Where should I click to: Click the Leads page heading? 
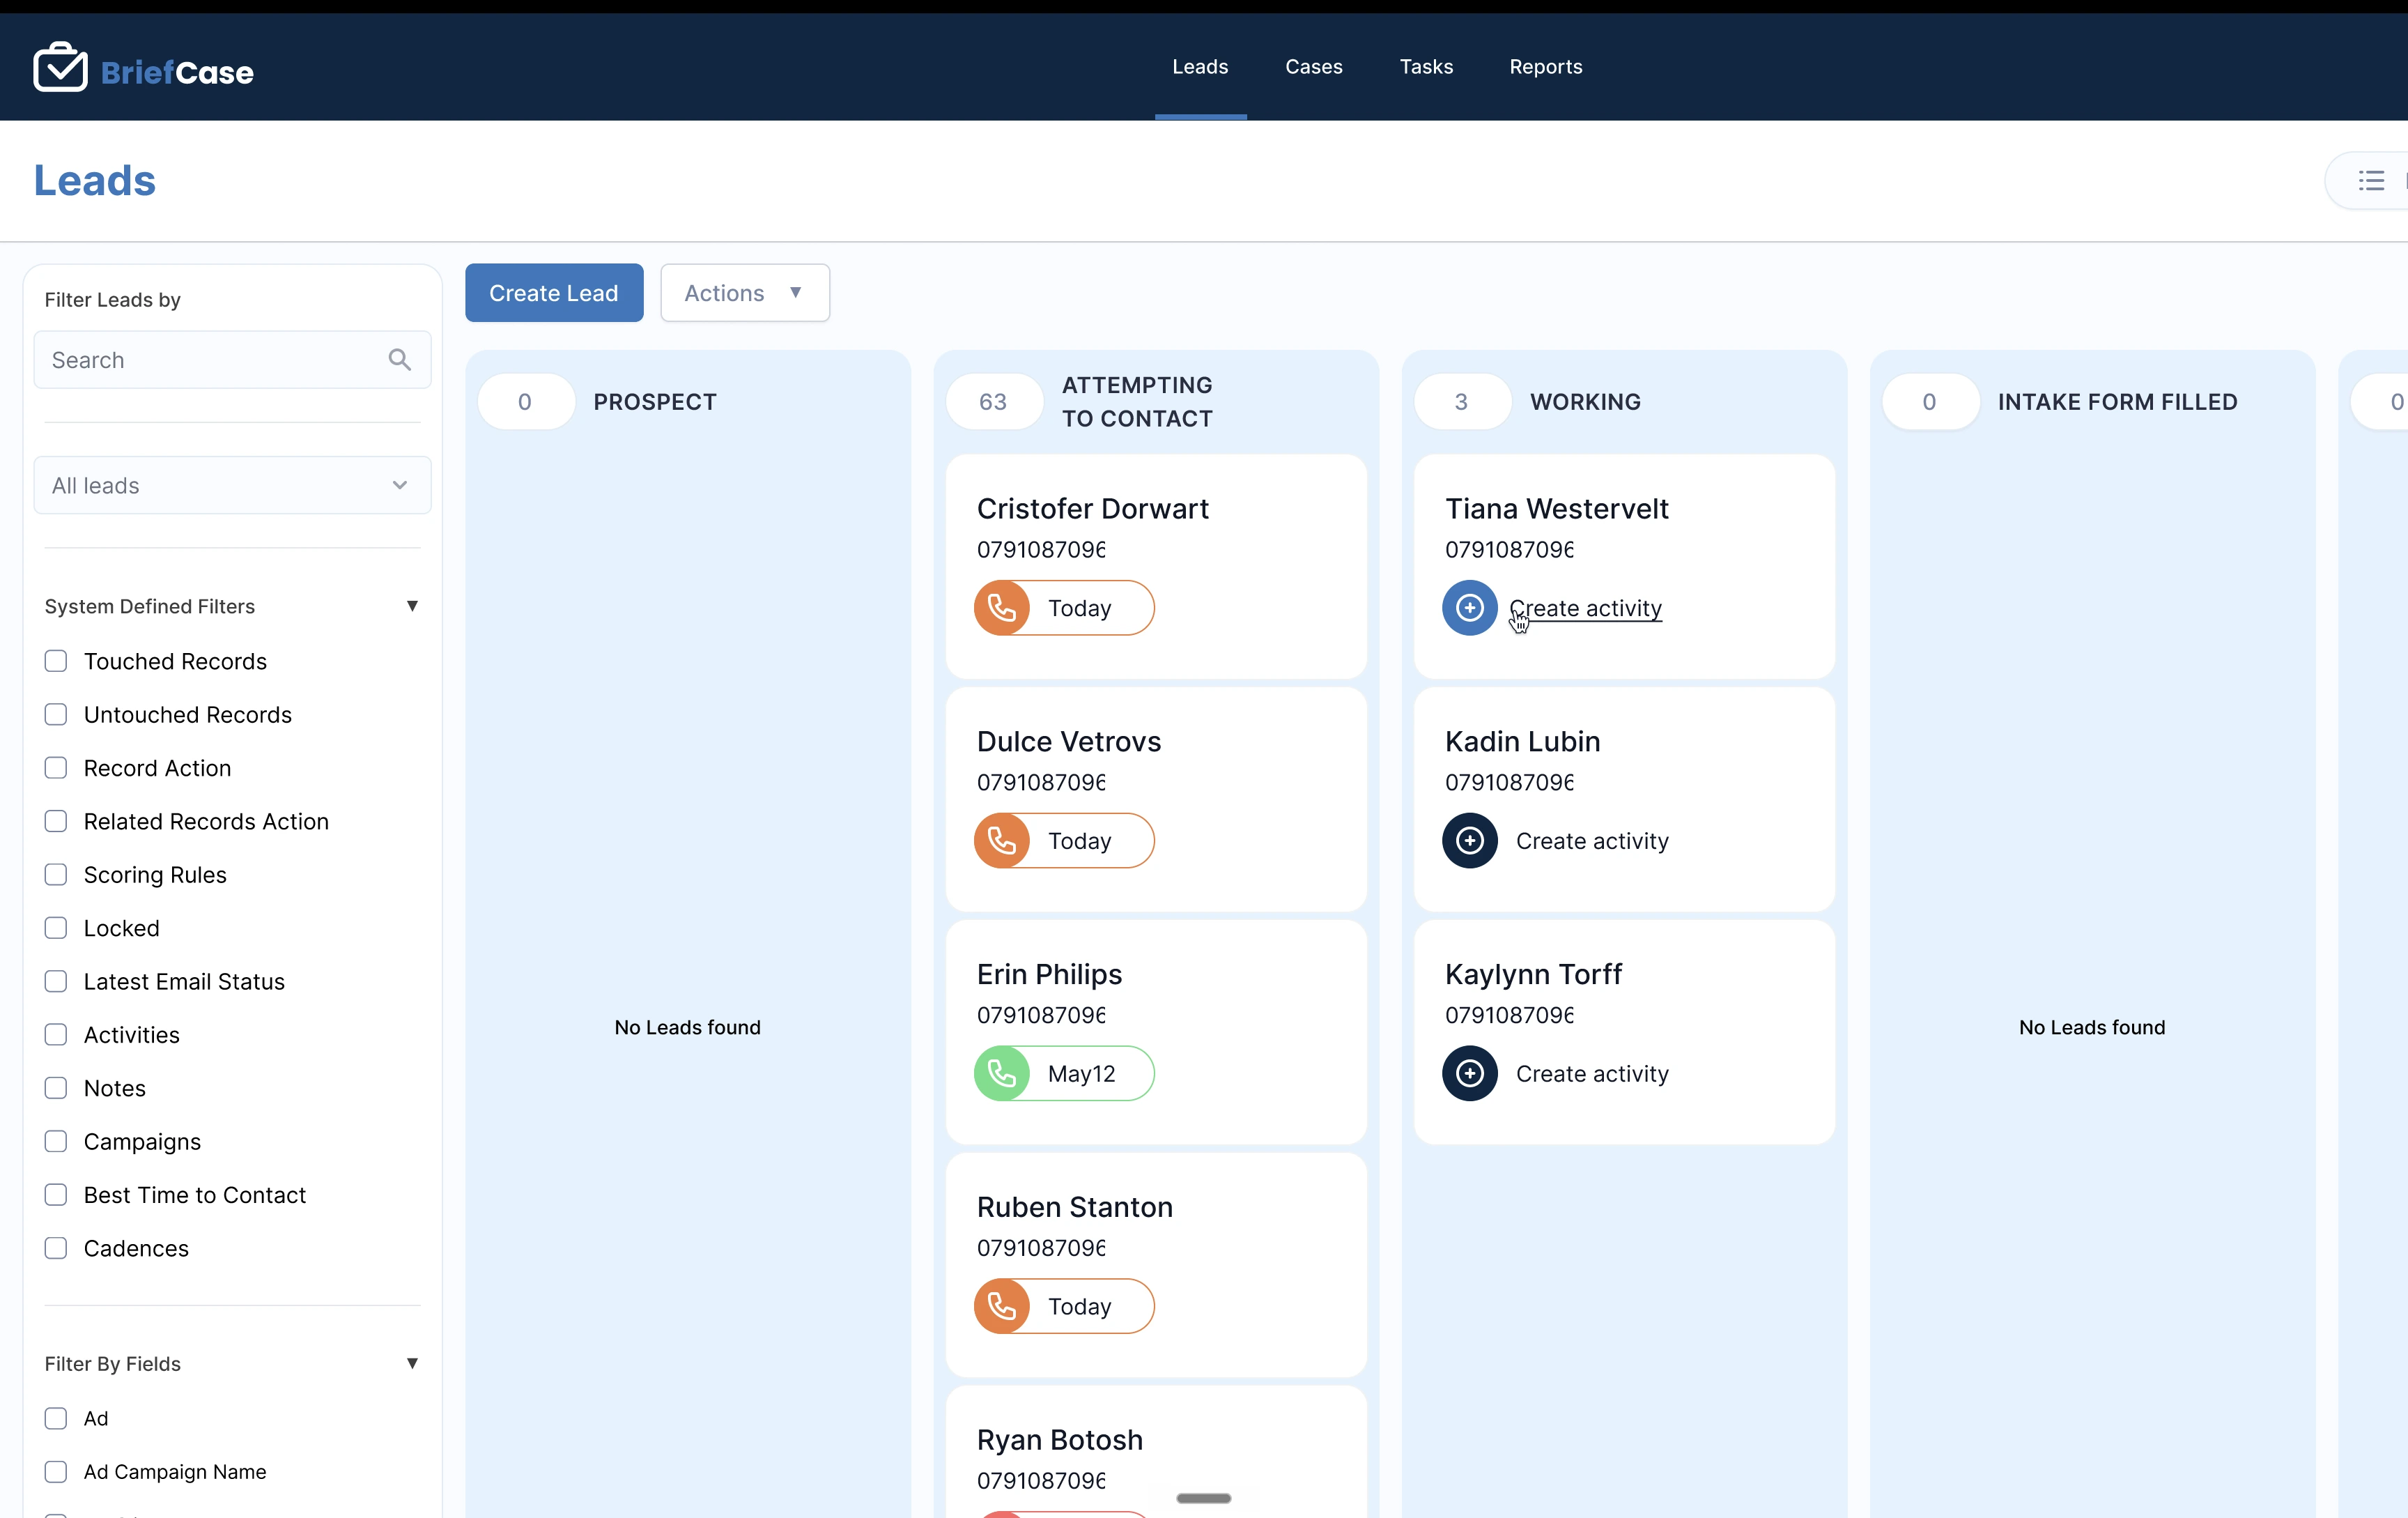click(95, 181)
